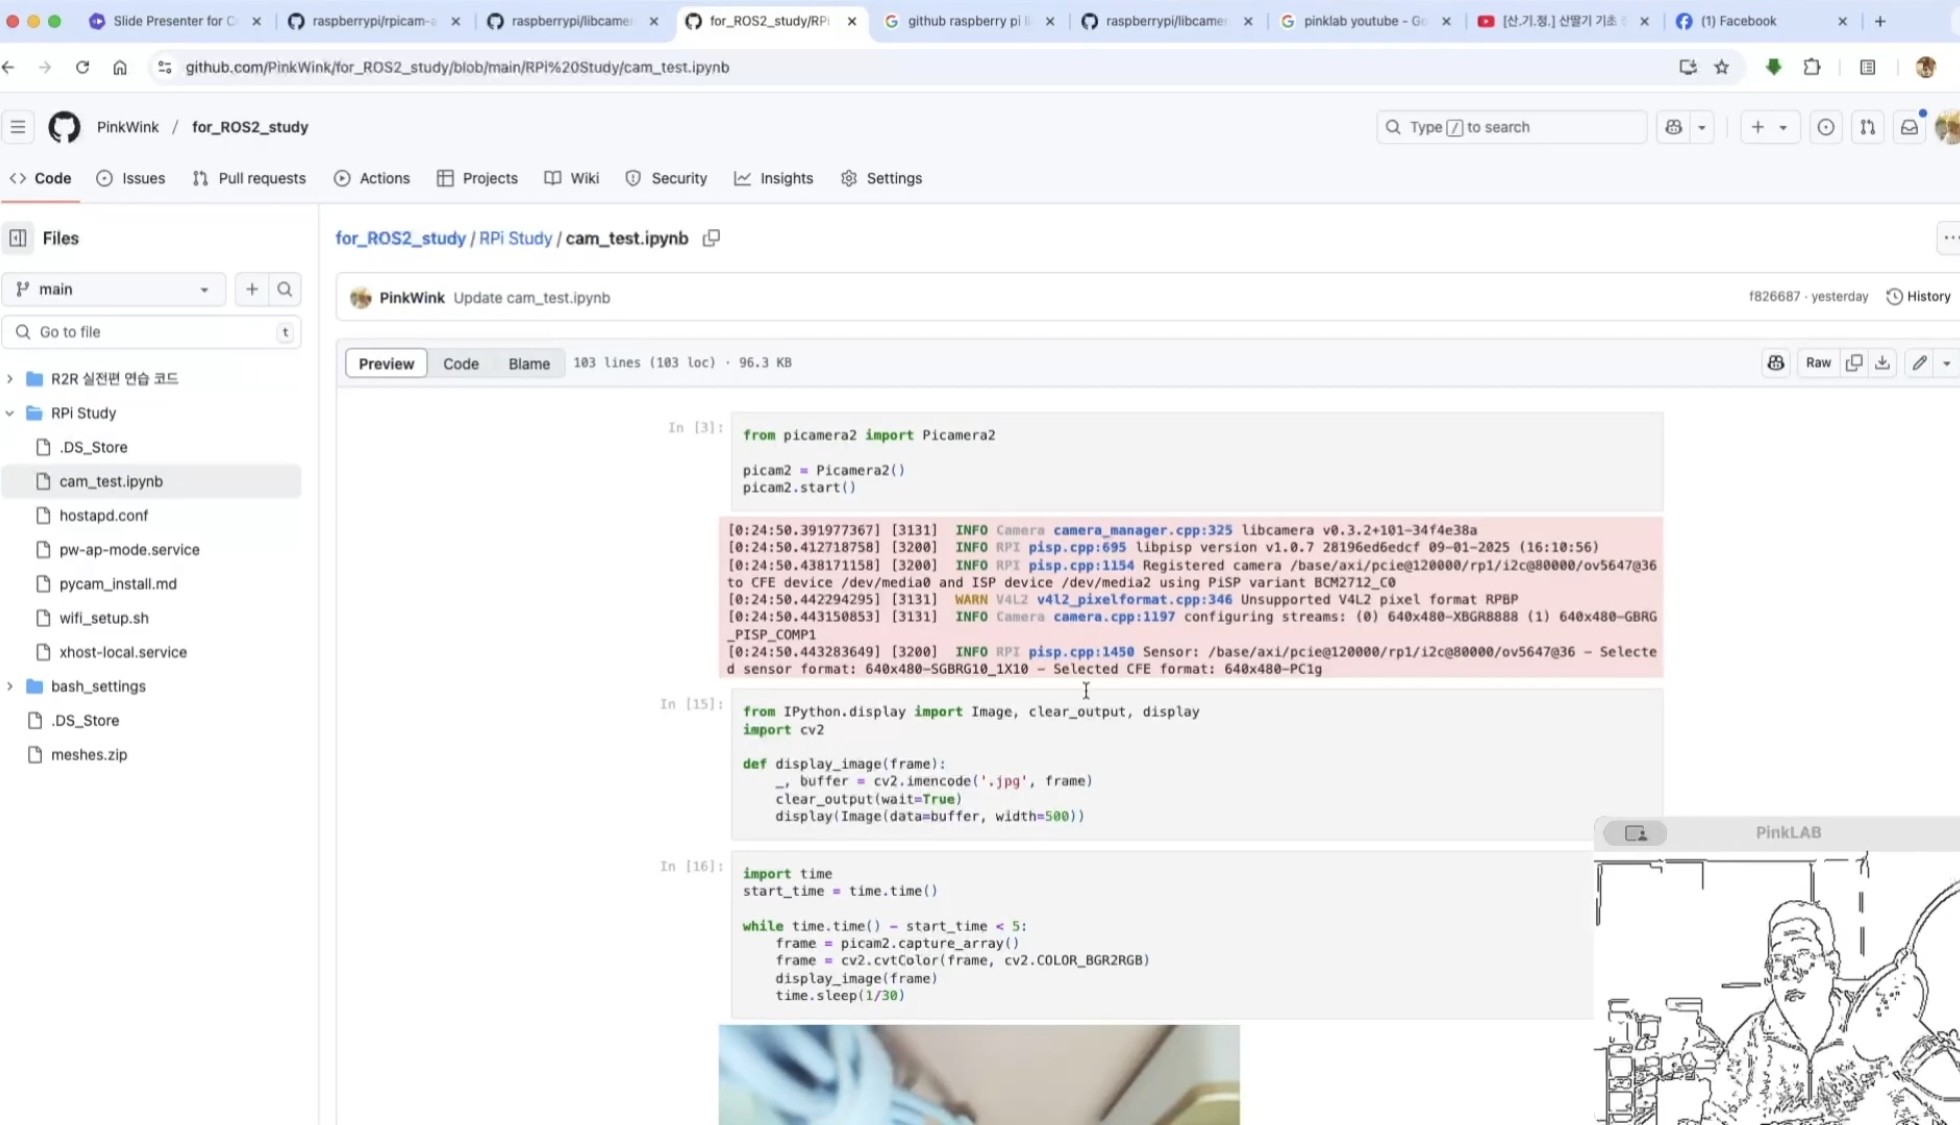Click the edit file pencil icon
Image resolution: width=1960 pixels, height=1125 pixels.
pyautogui.click(x=1919, y=363)
